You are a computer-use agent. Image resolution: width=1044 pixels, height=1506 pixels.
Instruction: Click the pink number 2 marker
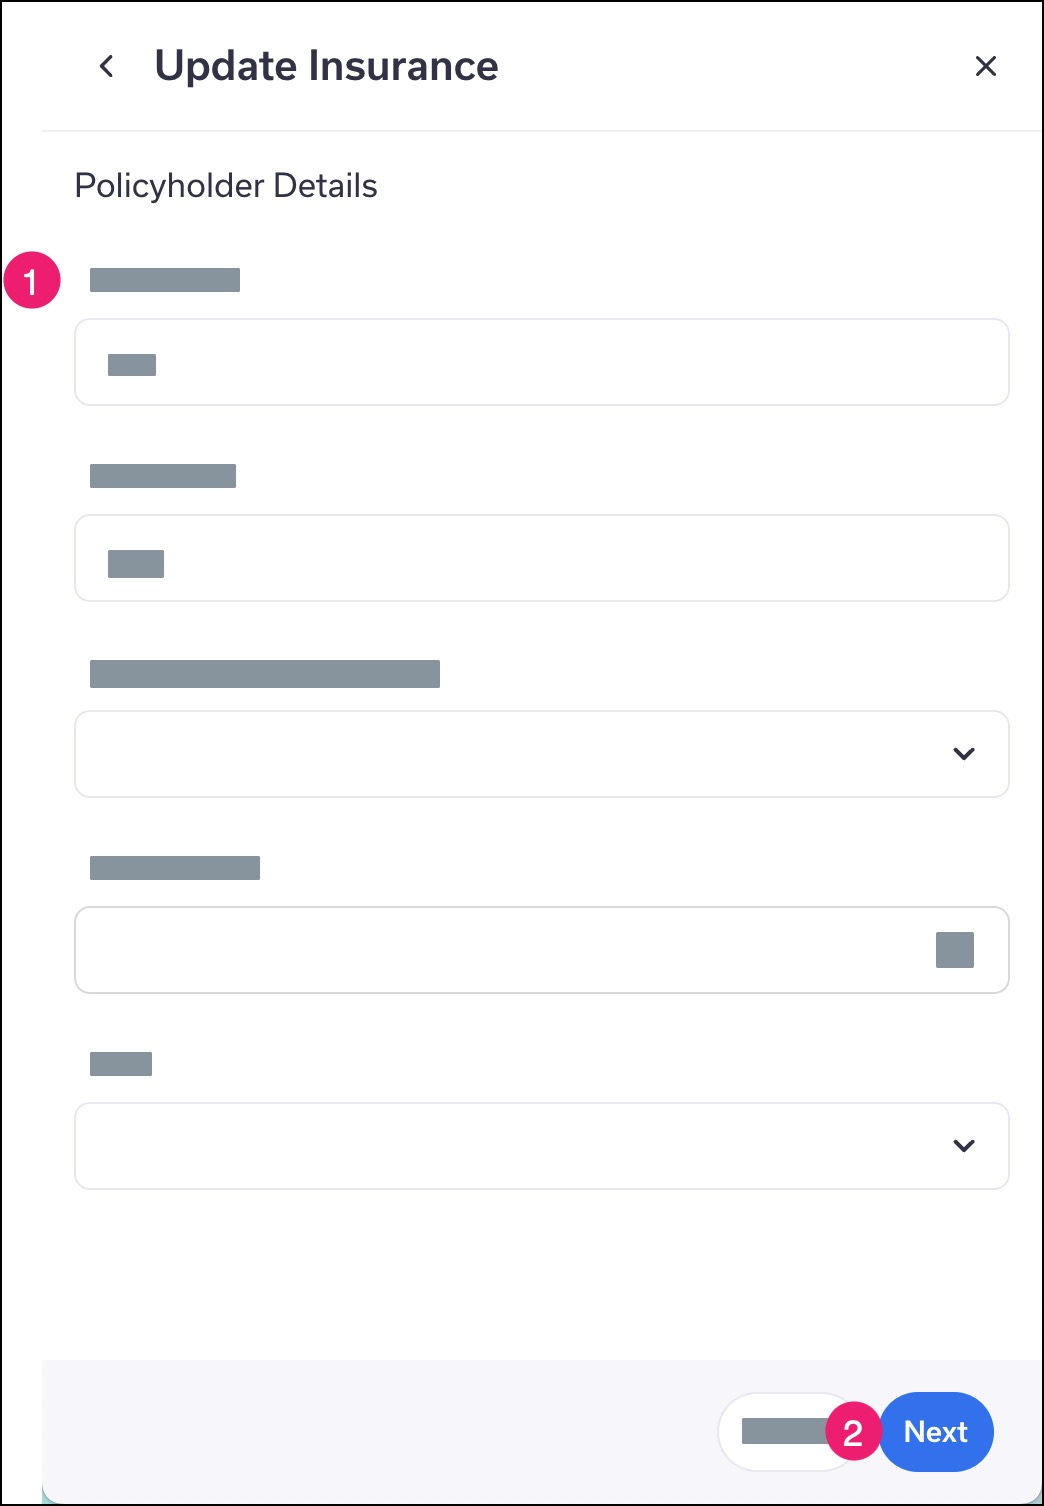coord(853,1432)
